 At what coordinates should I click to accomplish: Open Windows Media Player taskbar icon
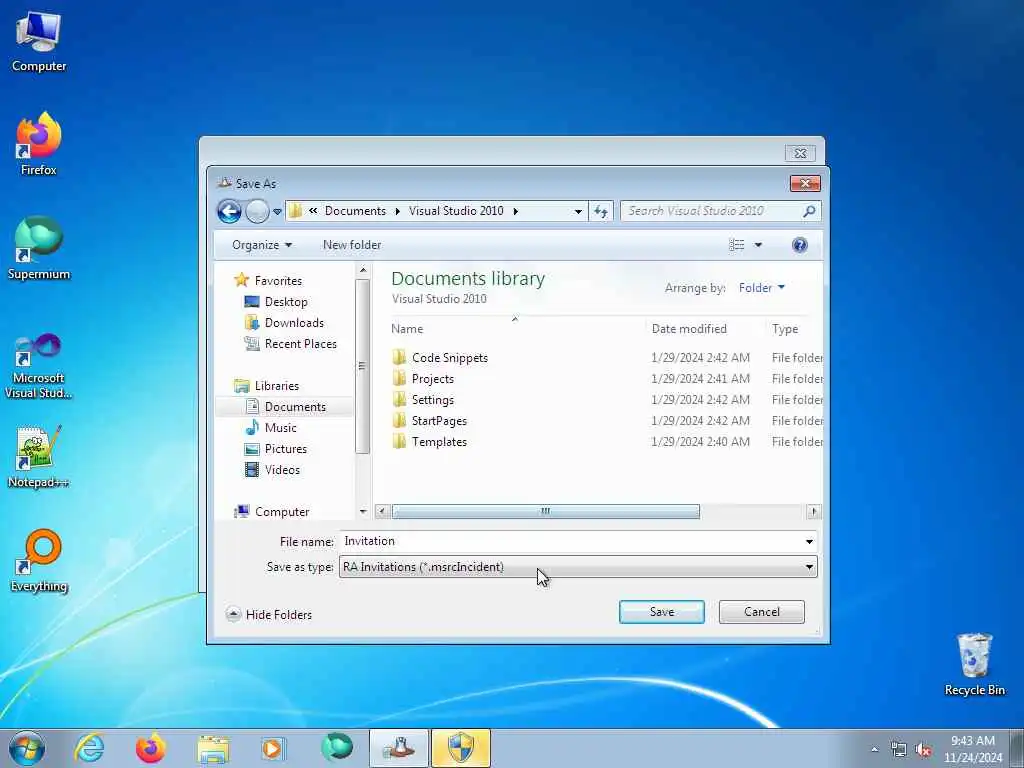point(274,748)
